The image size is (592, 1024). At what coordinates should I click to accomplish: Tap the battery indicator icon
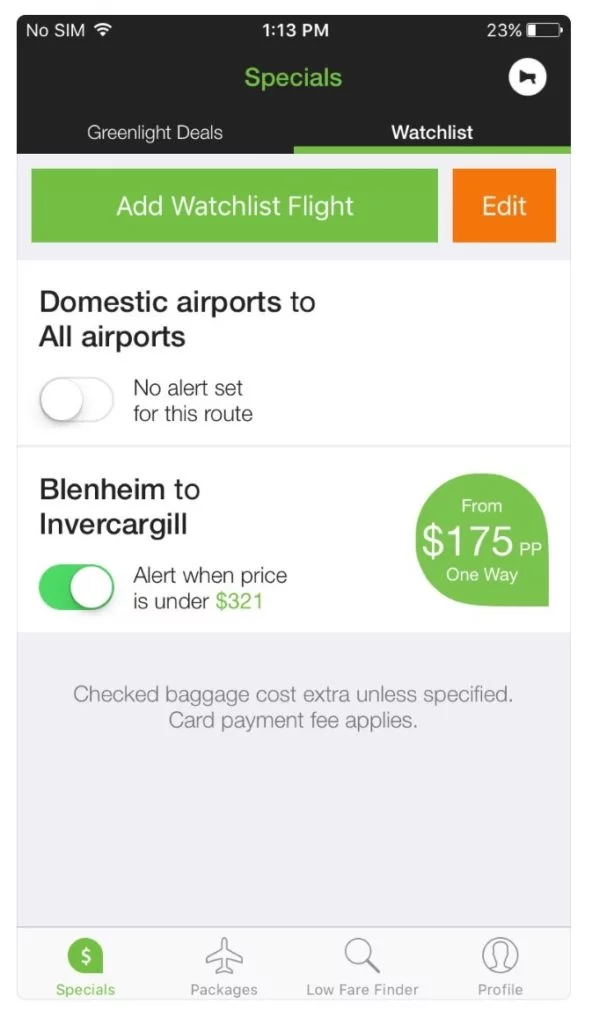(x=544, y=30)
